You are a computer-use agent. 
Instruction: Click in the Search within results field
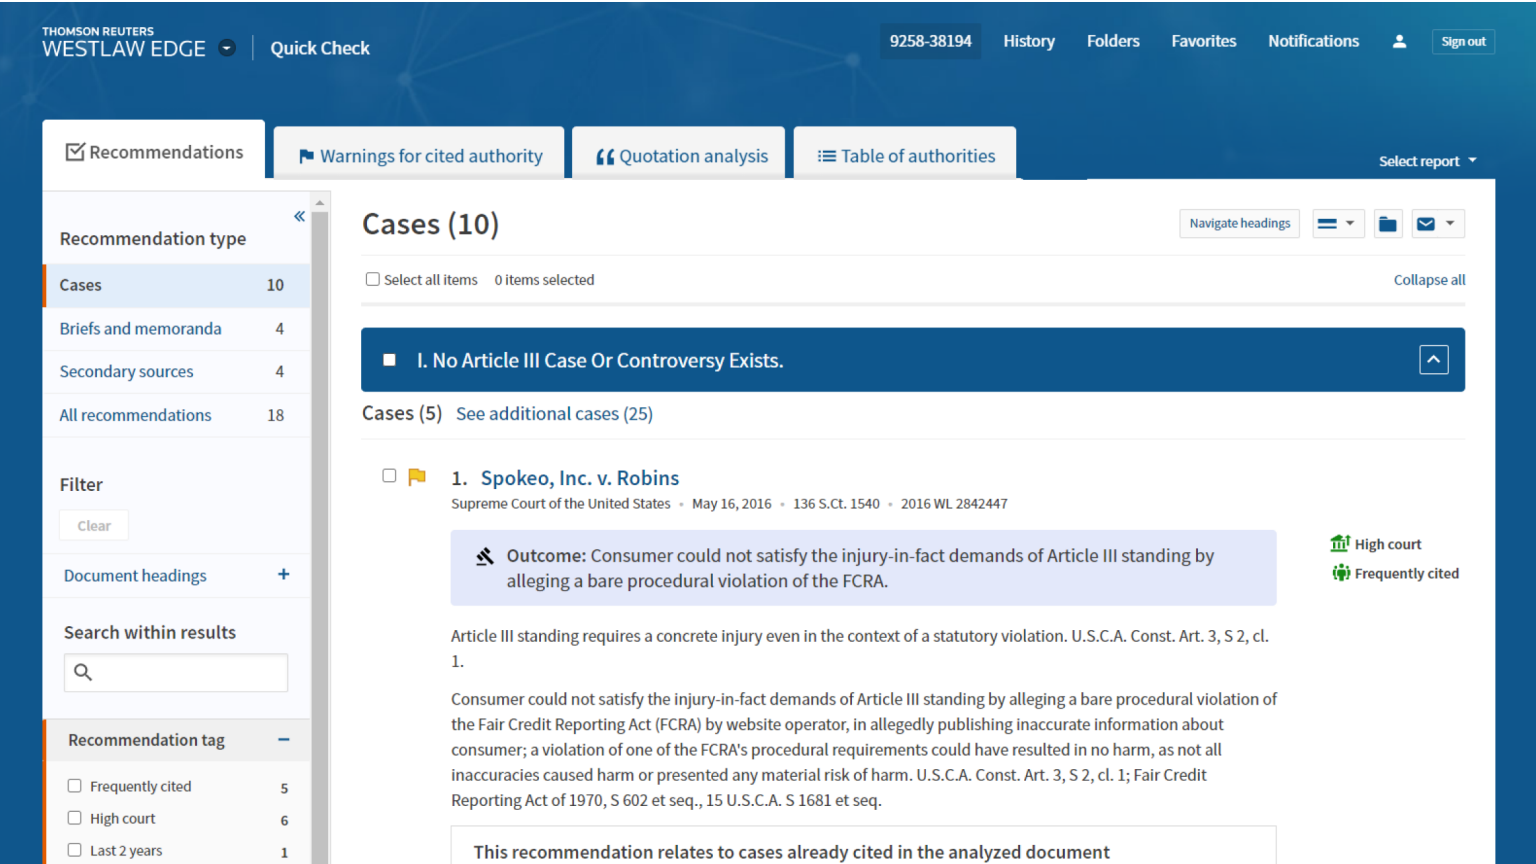pos(190,672)
